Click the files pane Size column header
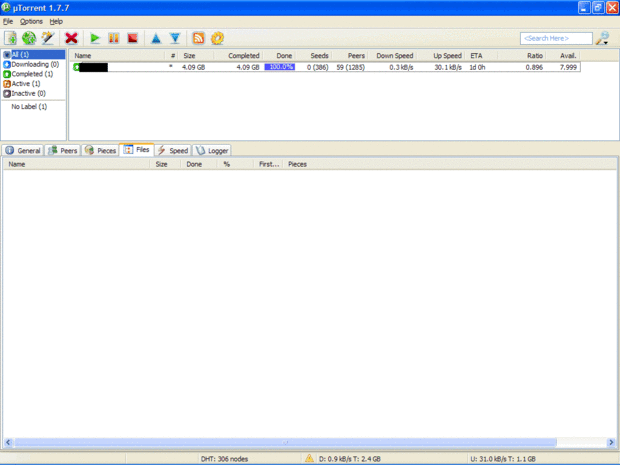 [x=165, y=164]
